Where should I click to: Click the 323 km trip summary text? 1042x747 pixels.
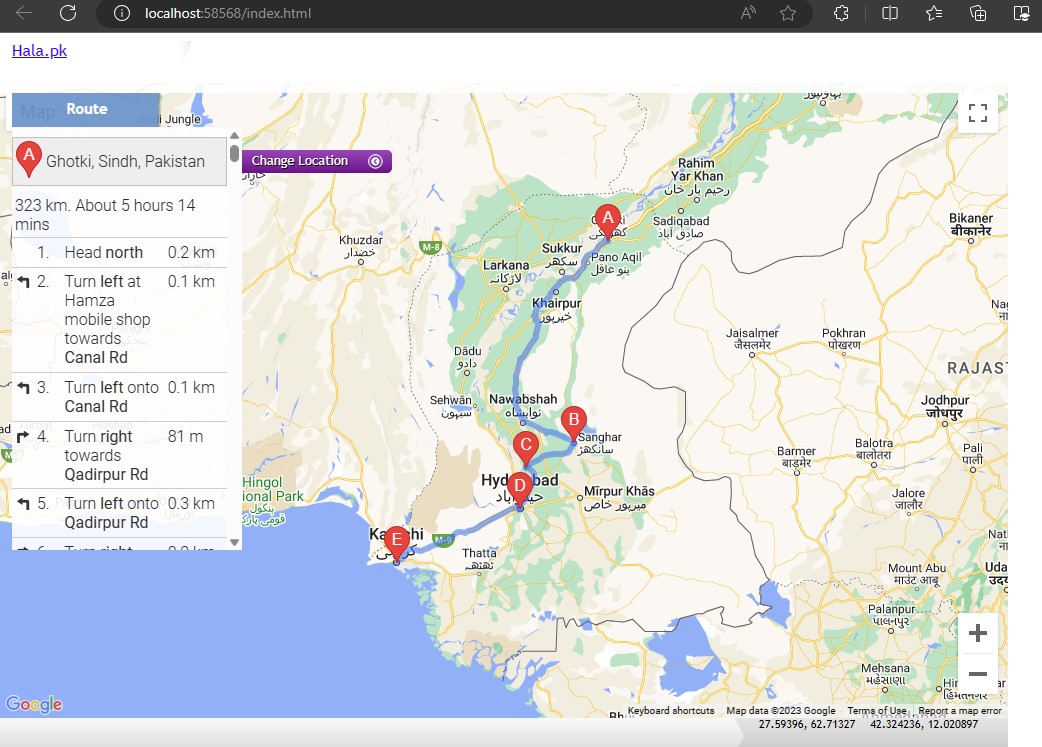coord(105,215)
